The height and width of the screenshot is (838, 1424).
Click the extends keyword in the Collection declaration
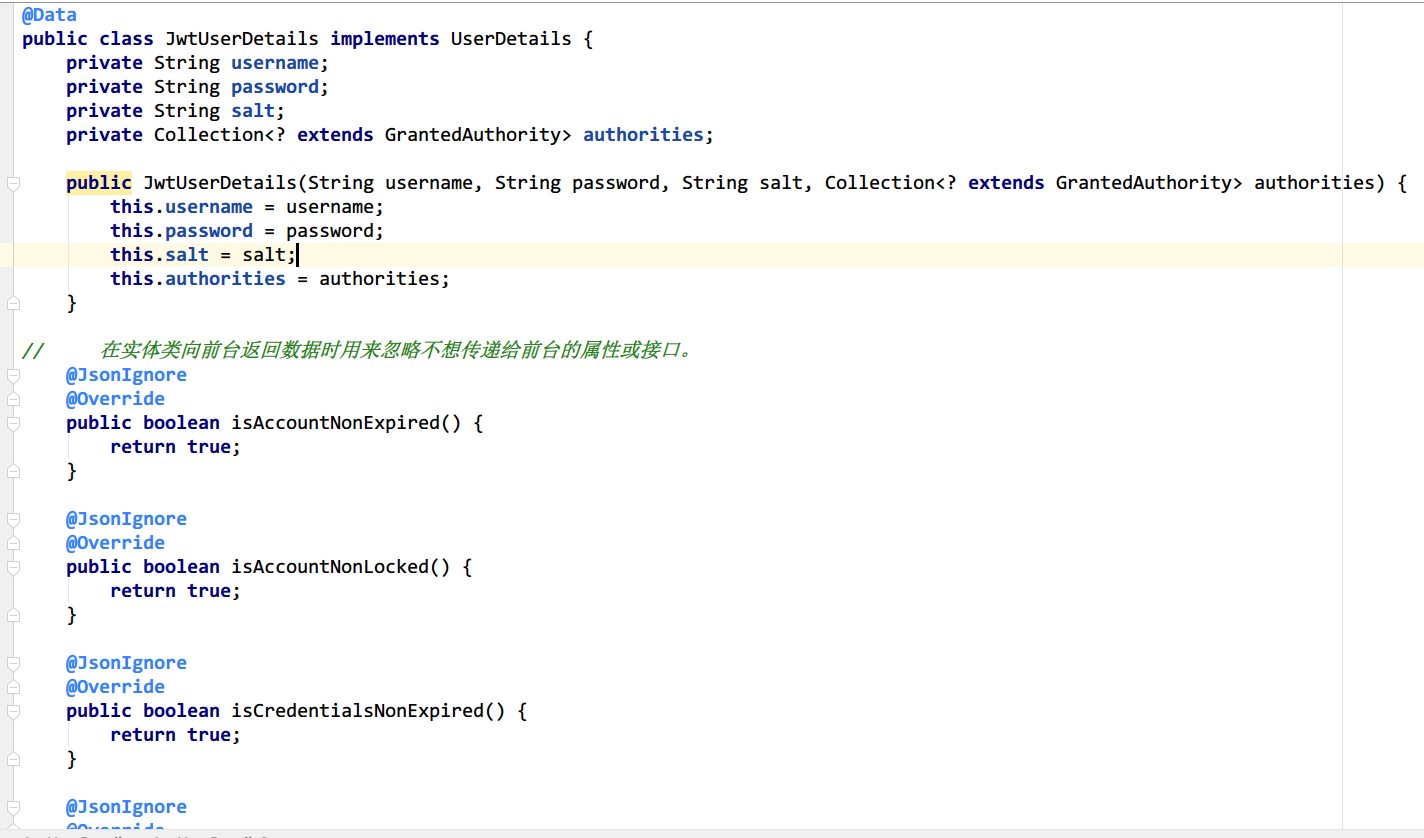[x=335, y=134]
